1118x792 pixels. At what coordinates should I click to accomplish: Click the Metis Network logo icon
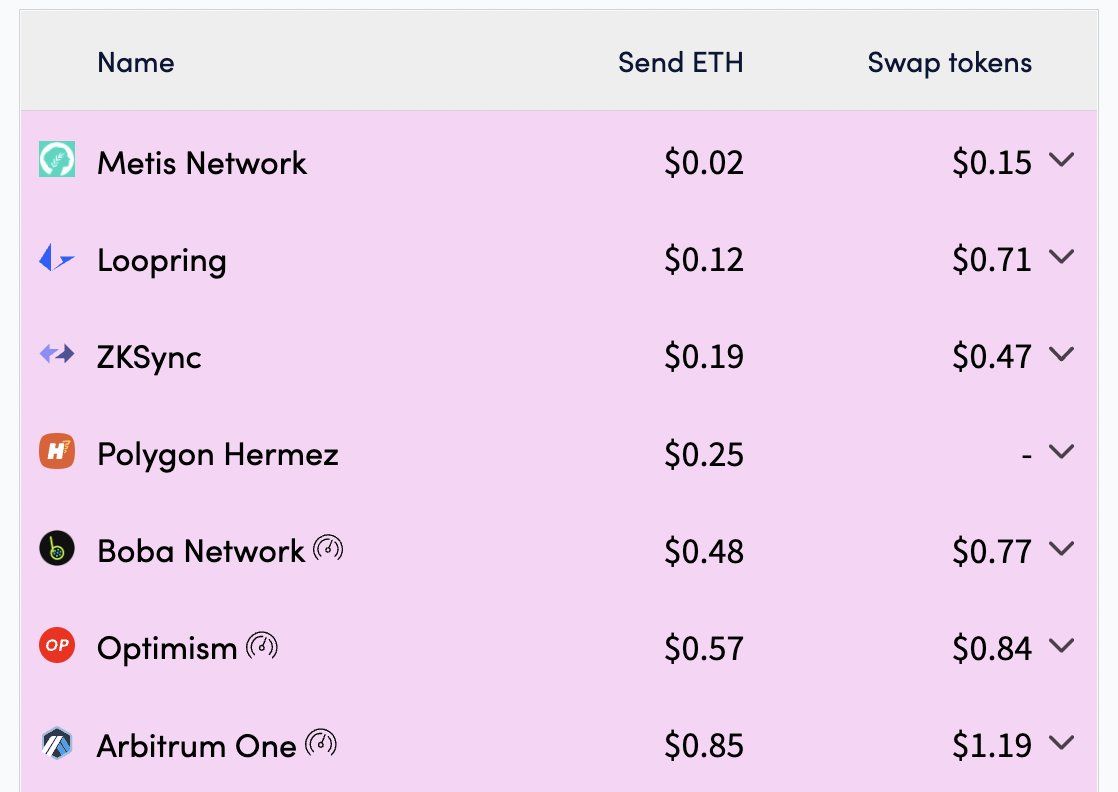[x=57, y=160]
